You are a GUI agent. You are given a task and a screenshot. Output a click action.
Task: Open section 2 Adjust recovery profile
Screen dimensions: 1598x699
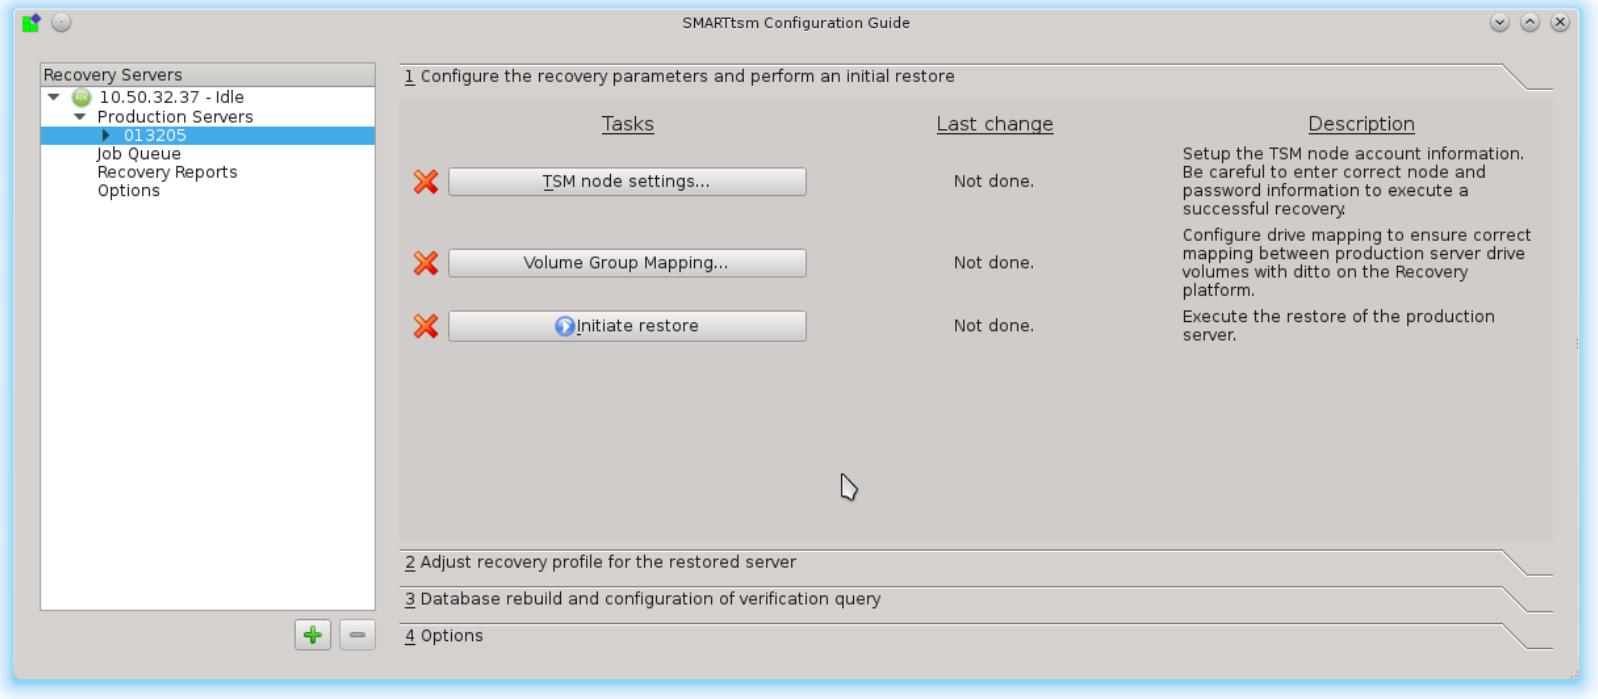click(x=608, y=562)
